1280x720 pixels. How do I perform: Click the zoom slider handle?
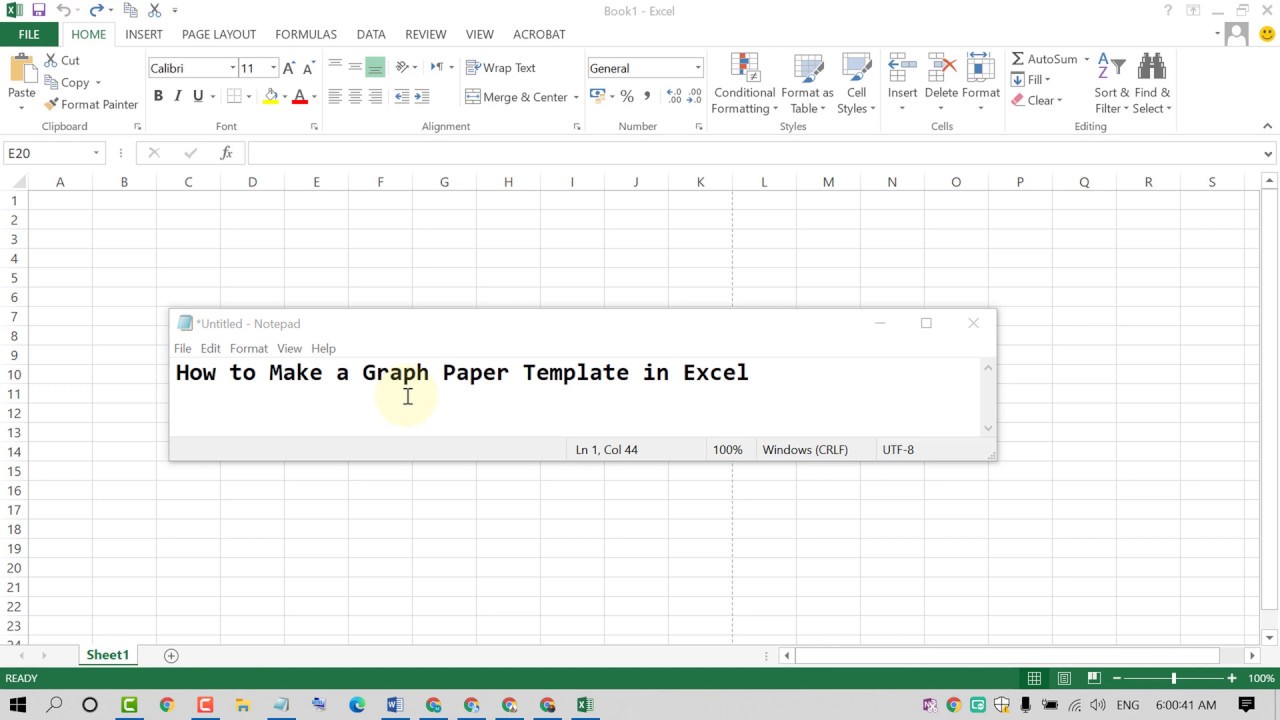1174,678
